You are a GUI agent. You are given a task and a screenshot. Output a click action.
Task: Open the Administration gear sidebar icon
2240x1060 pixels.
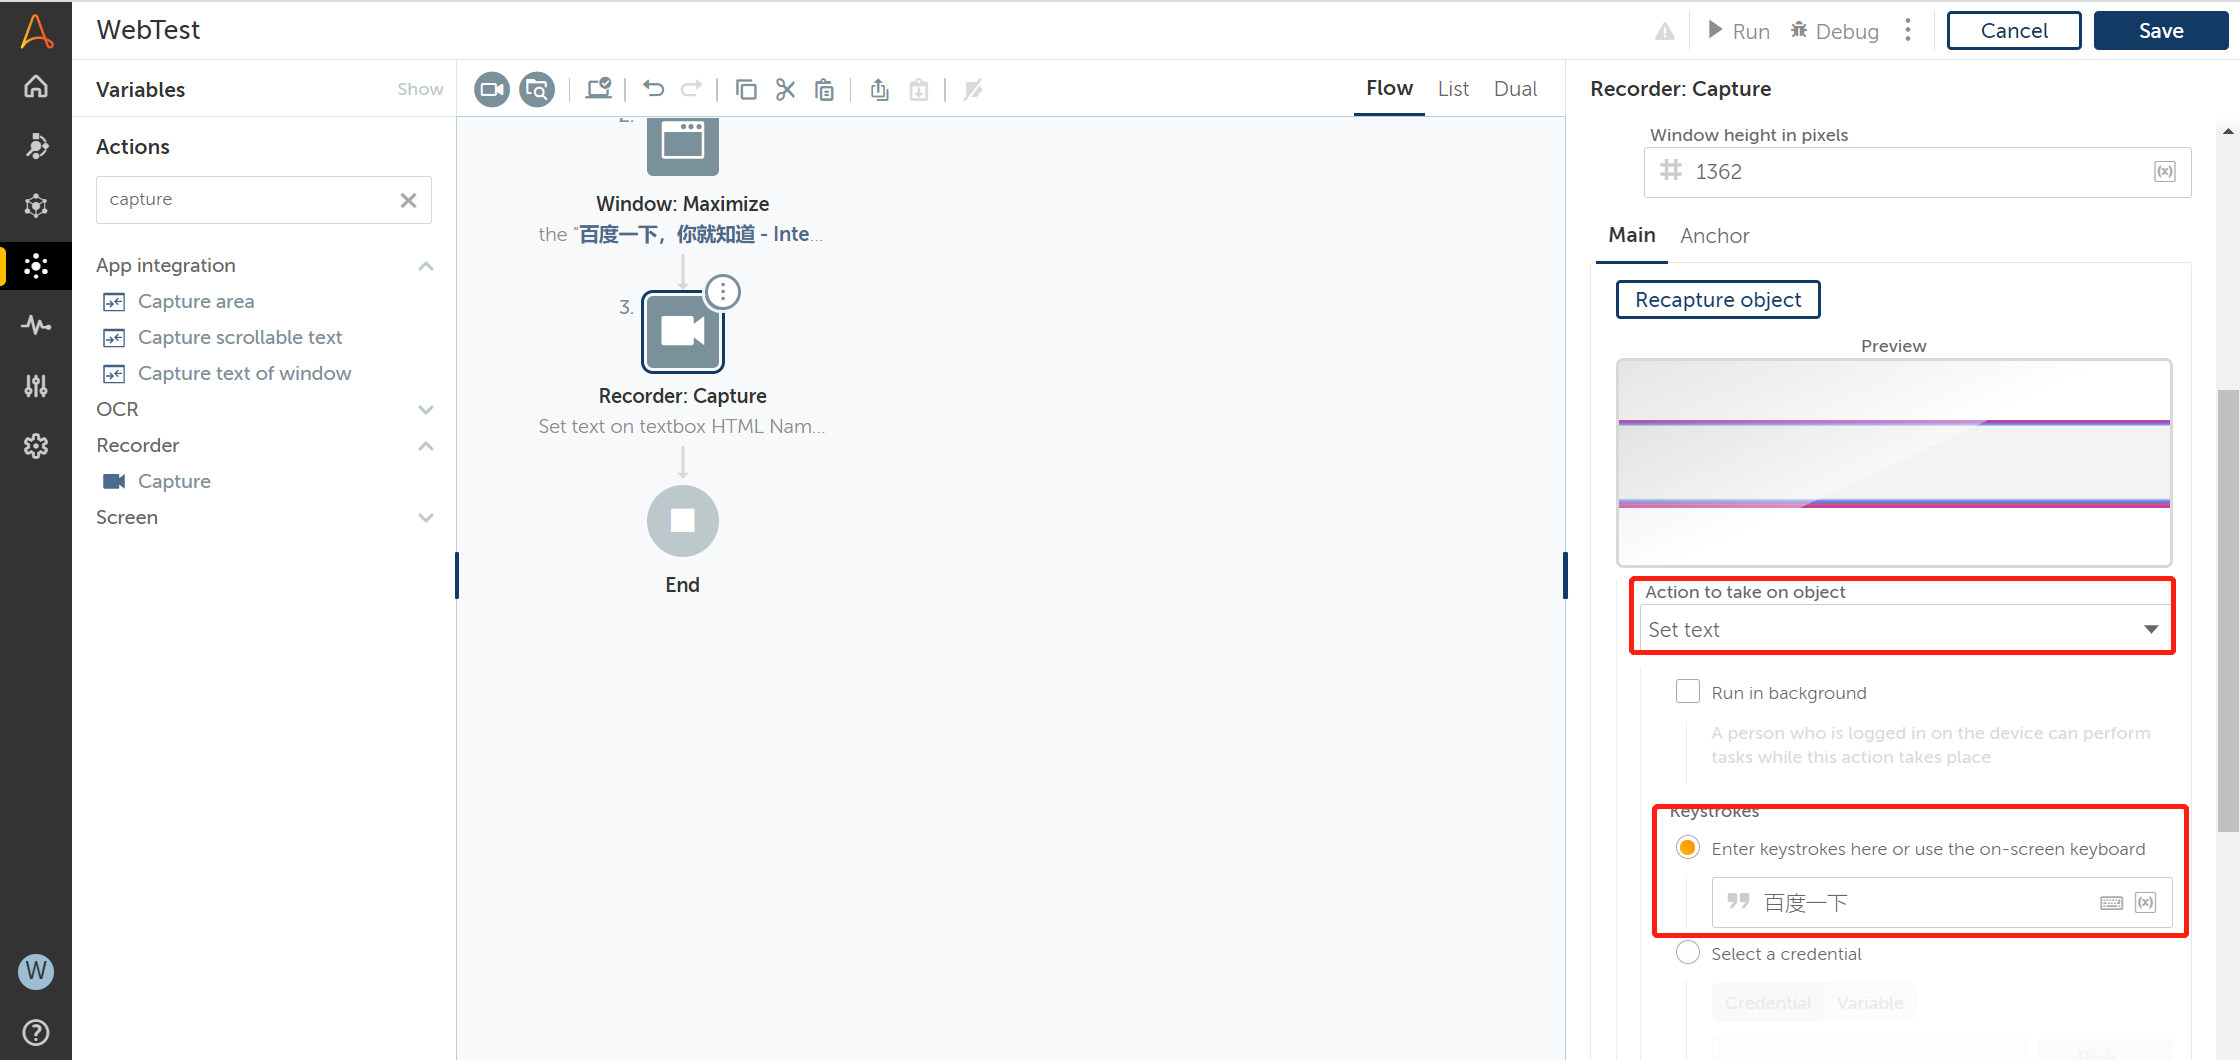36,446
